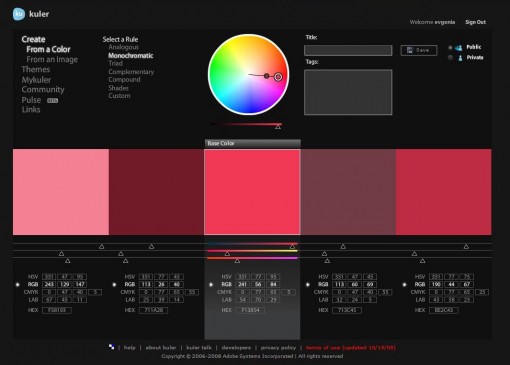
Task: Click the kuler logo icon
Action: (19, 14)
